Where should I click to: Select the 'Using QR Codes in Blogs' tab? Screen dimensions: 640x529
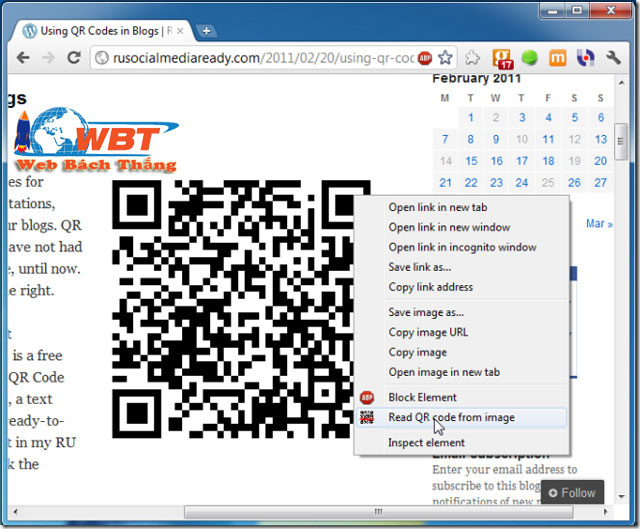[x=103, y=31]
